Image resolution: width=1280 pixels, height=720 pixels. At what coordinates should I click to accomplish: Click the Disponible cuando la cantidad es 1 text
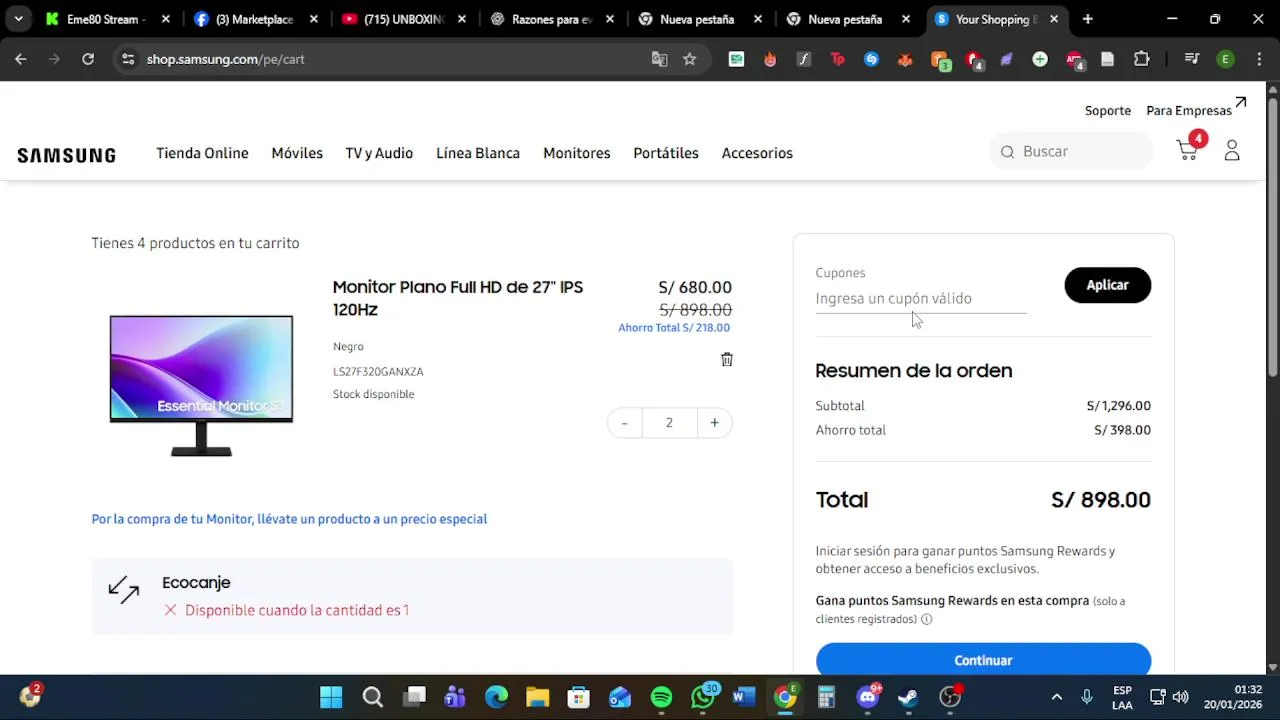[x=297, y=610]
